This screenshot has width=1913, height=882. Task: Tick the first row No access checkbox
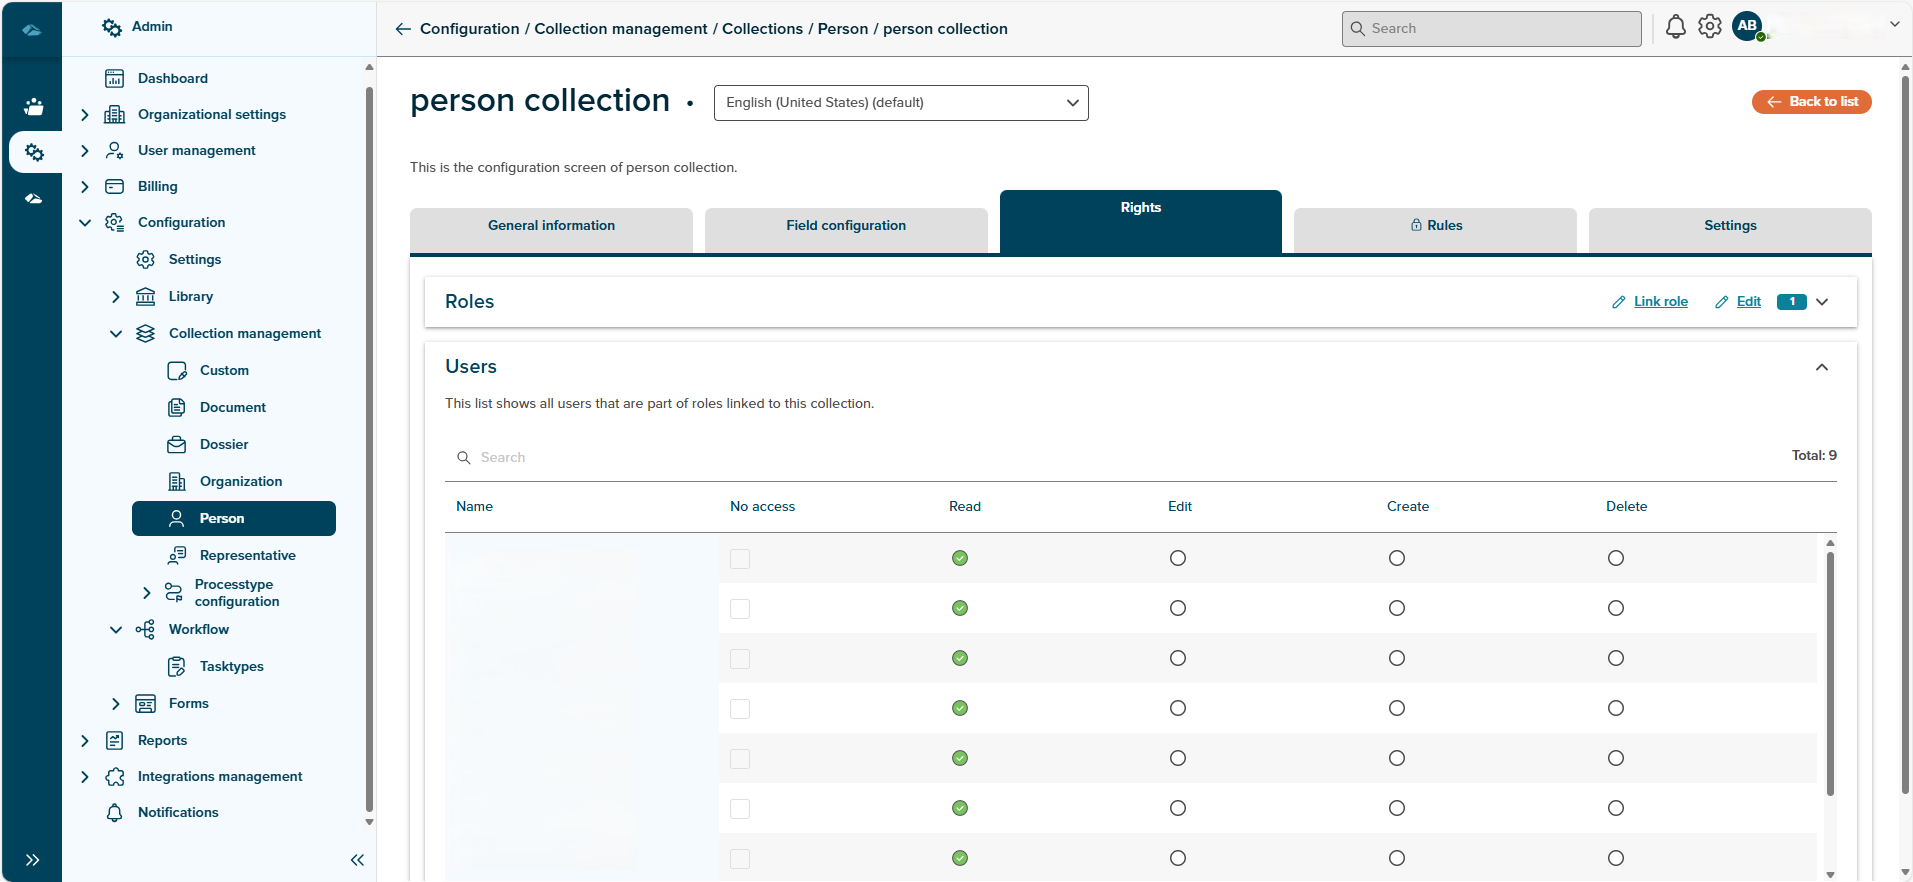click(x=740, y=559)
